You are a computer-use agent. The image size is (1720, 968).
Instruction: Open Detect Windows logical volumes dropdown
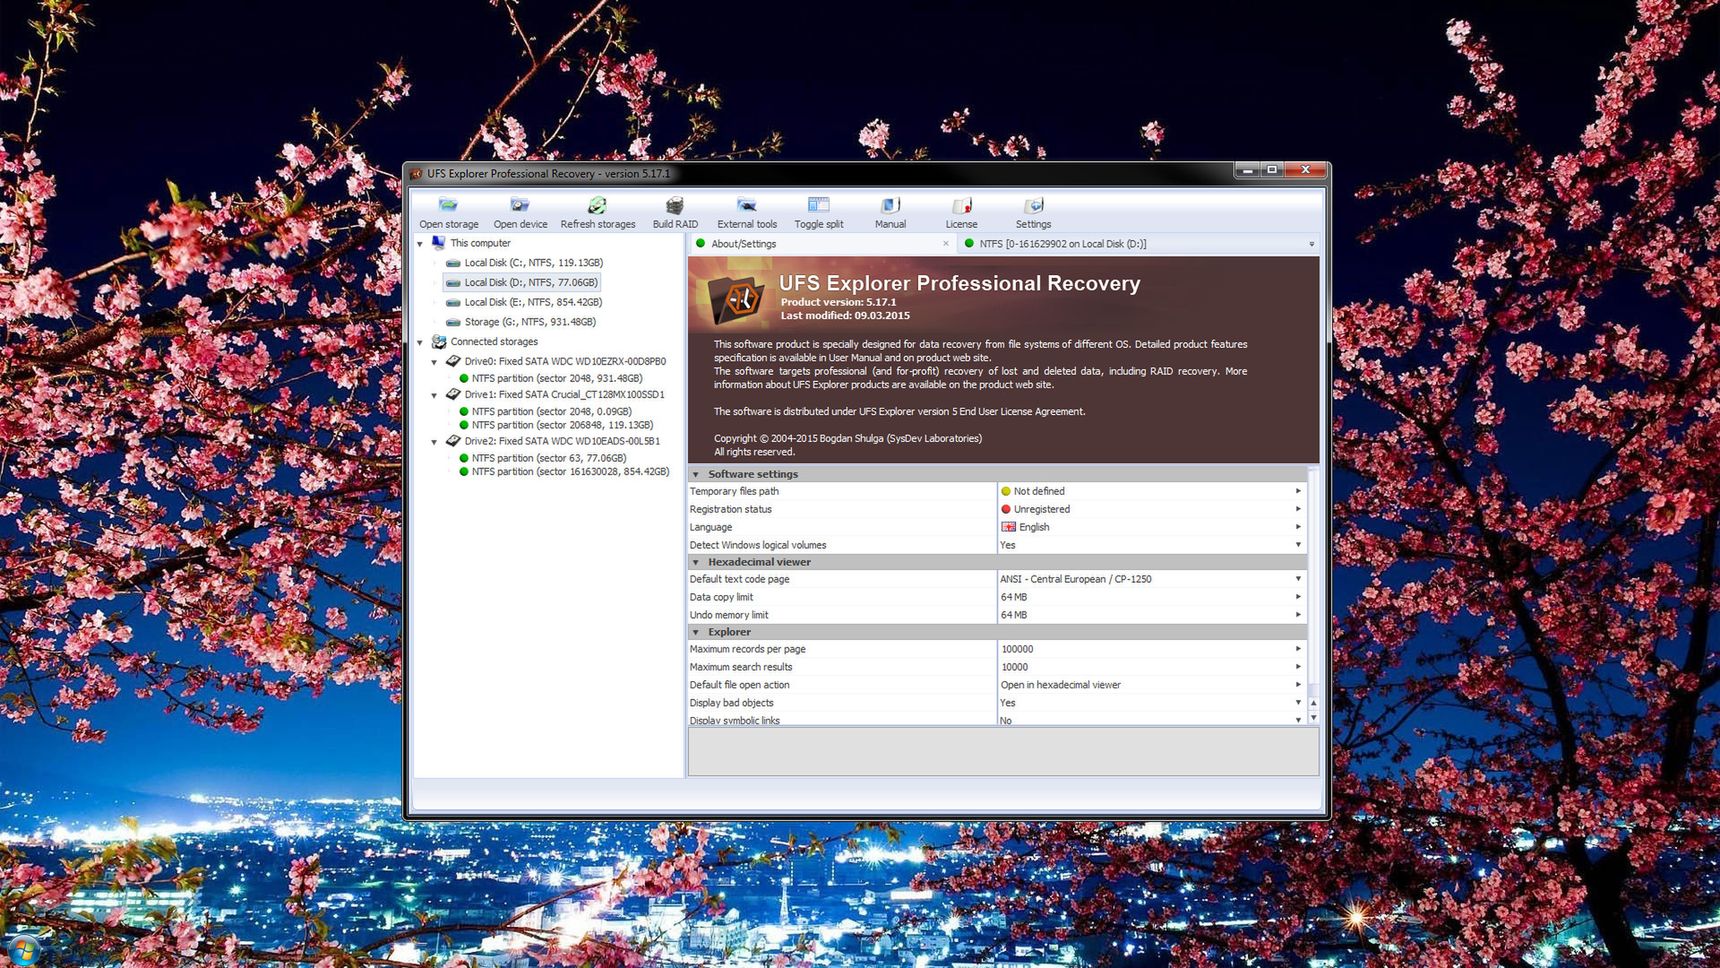click(x=1298, y=545)
